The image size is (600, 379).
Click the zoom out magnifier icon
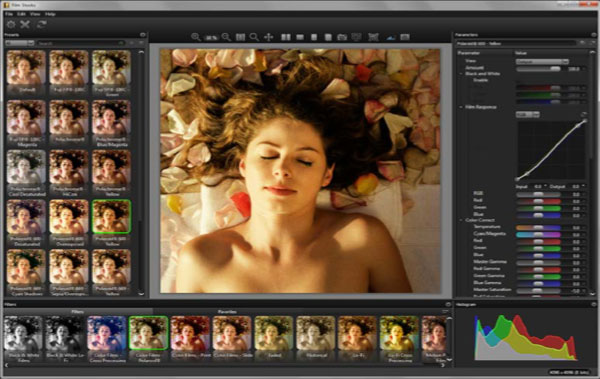pyautogui.click(x=226, y=37)
